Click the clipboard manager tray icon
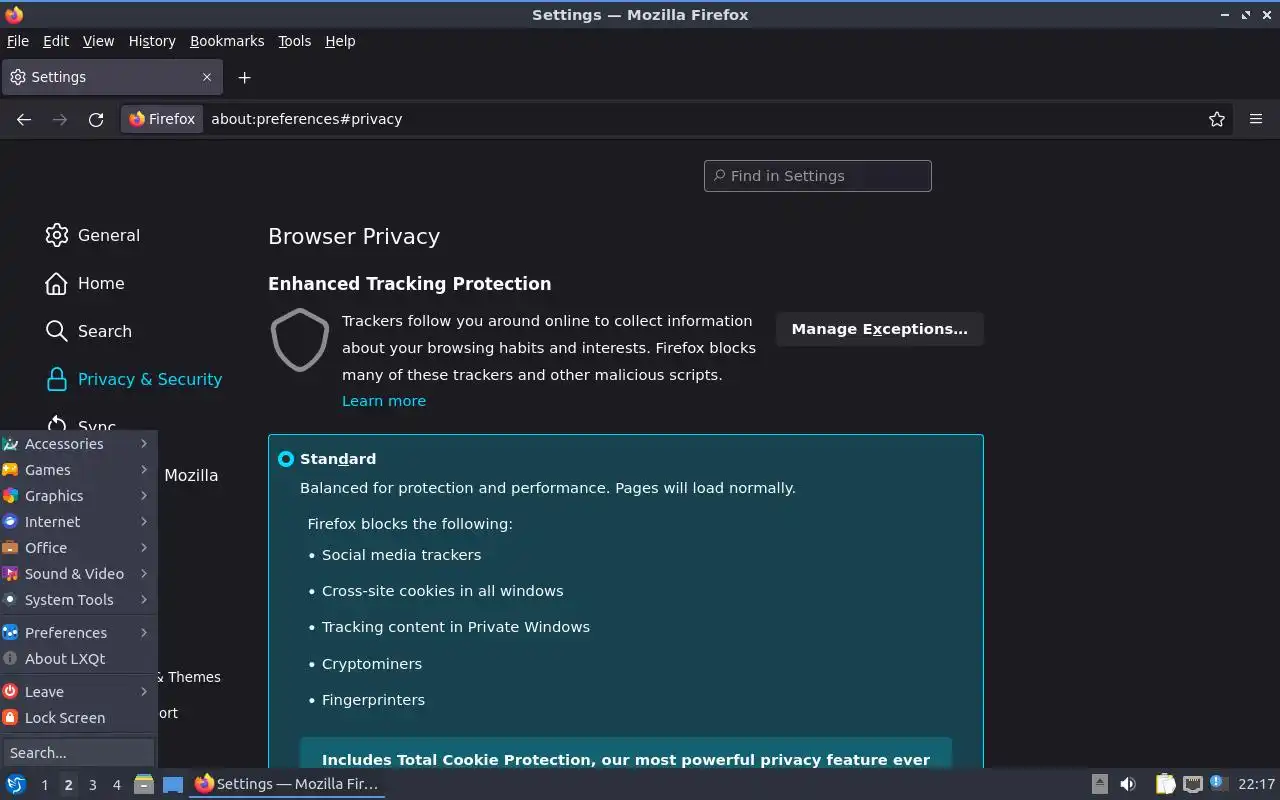Screen dimensions: 1280x800 click(1165, 784)
